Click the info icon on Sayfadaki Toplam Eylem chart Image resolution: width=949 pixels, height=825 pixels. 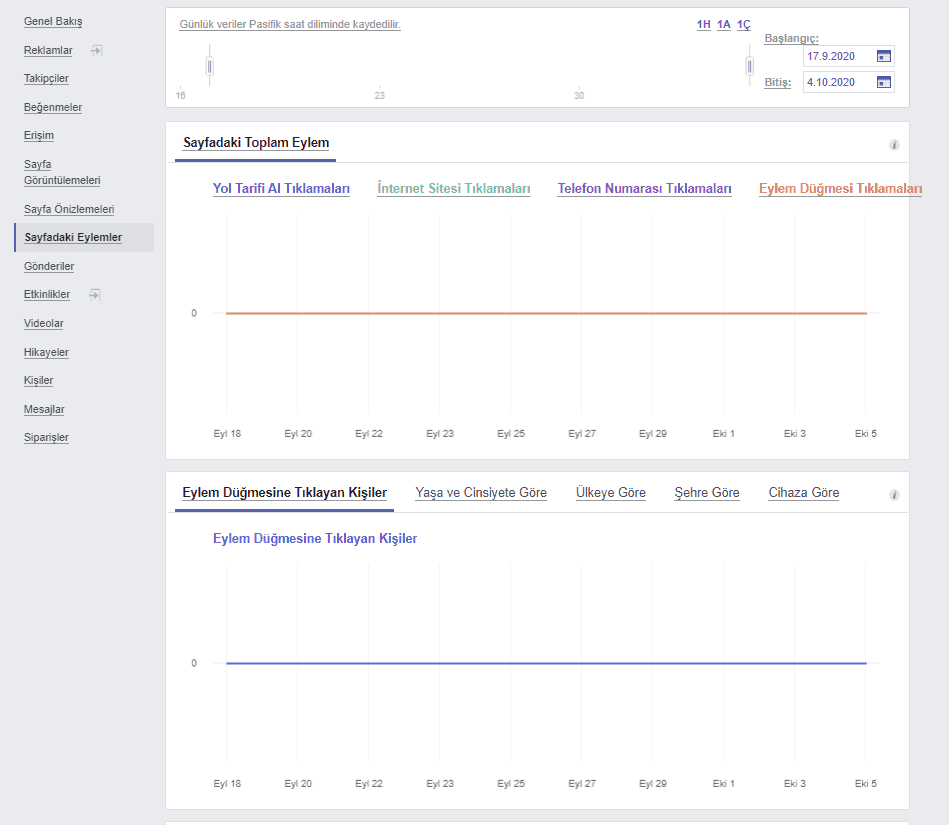pyautogui.click(x=894, y=144)
